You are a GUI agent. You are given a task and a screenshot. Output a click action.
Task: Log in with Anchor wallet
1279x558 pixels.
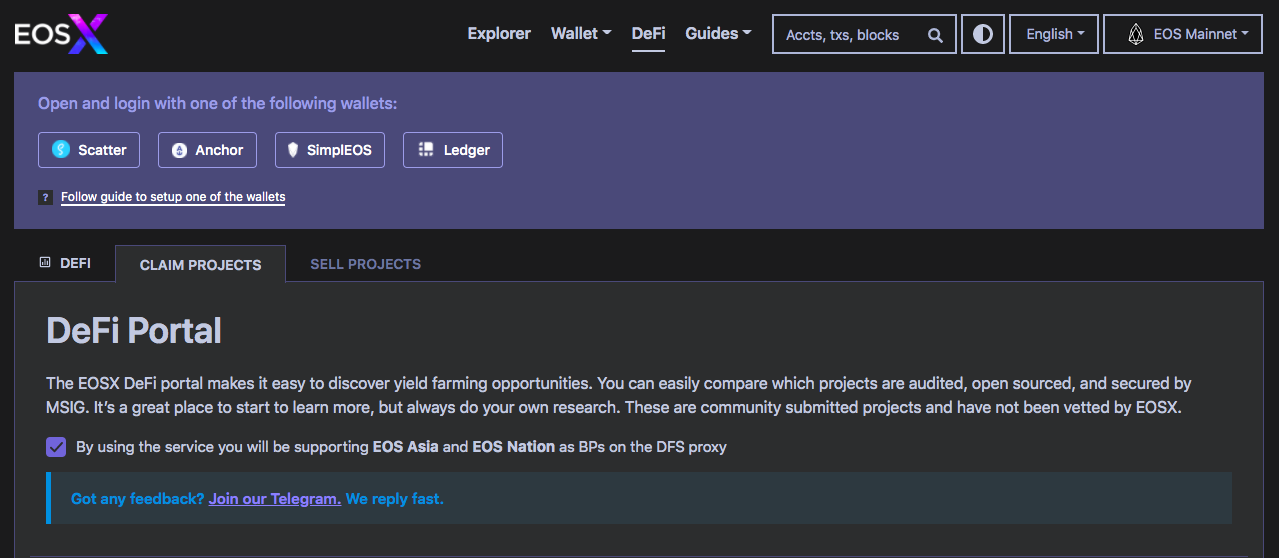[207, 150]
